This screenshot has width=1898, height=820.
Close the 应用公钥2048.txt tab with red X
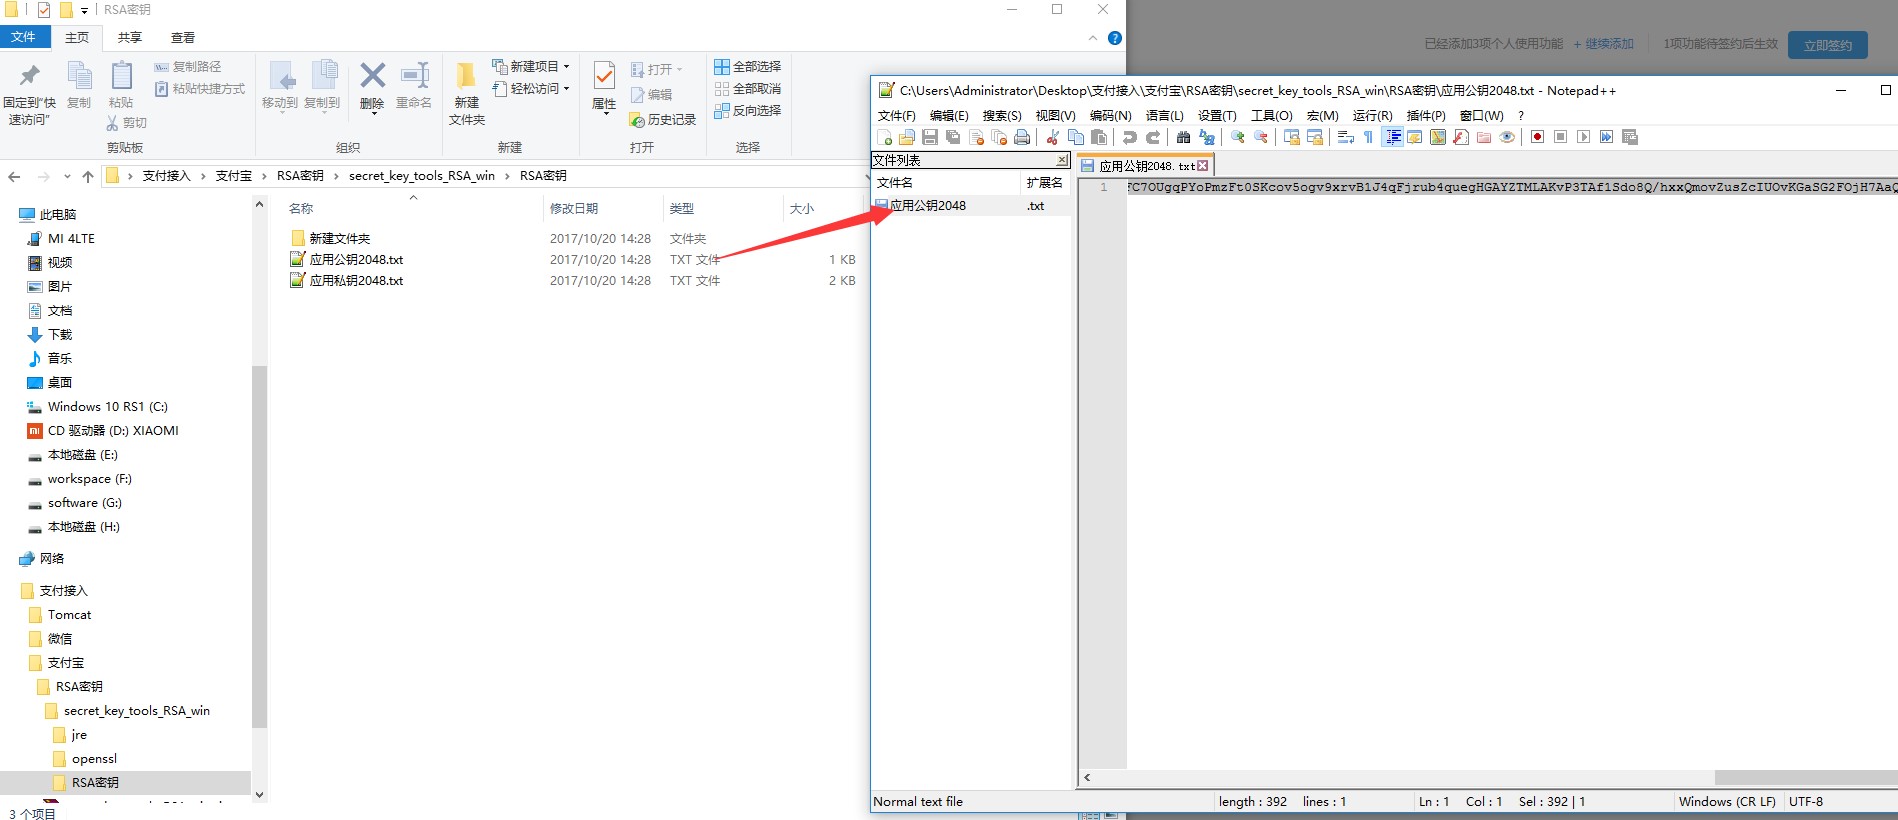1203,166
